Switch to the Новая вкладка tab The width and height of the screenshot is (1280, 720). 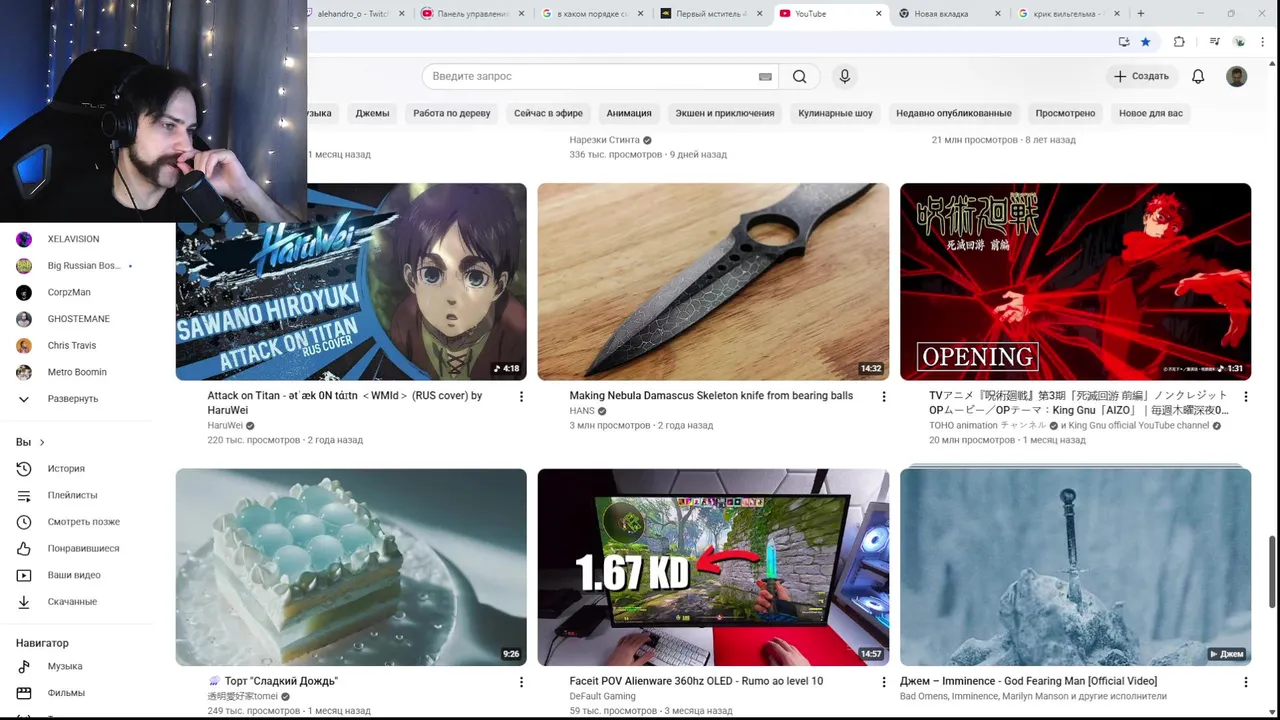click(x=949, y=14)
